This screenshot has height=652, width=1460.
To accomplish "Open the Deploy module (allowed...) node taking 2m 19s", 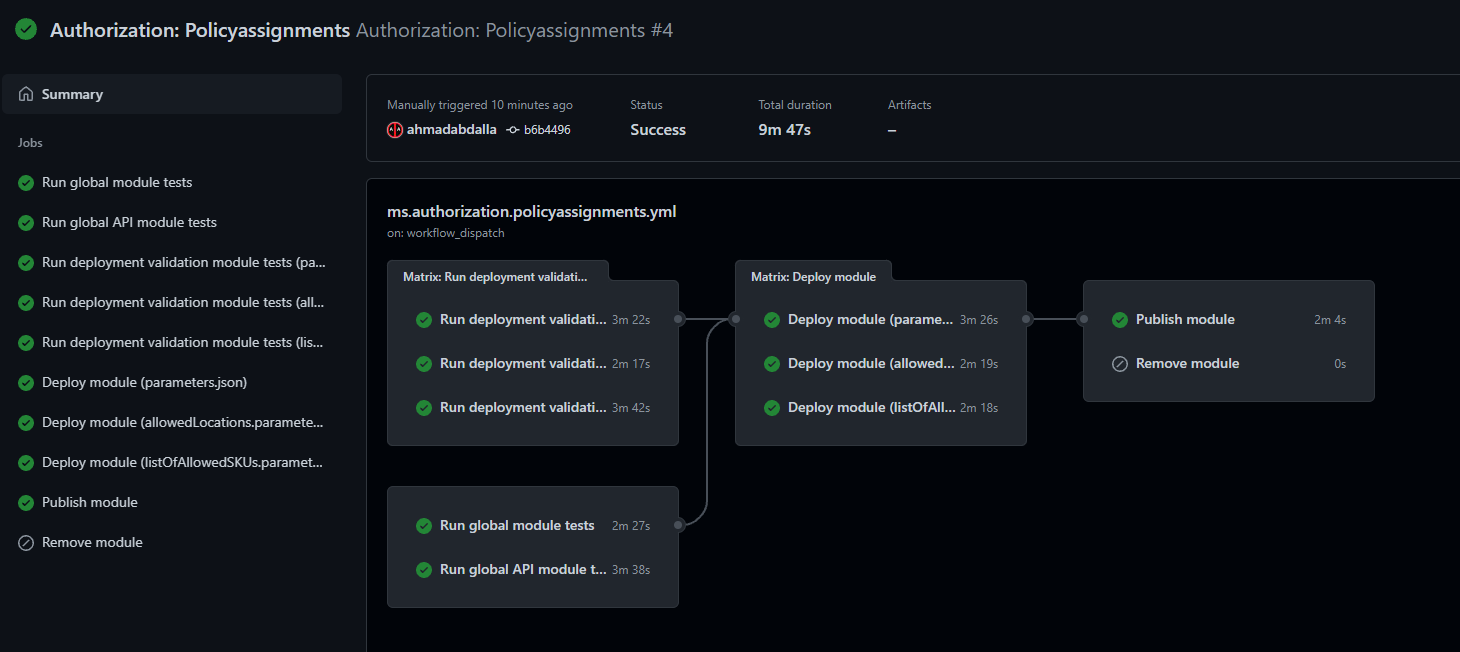I will (x=870, y=364).
